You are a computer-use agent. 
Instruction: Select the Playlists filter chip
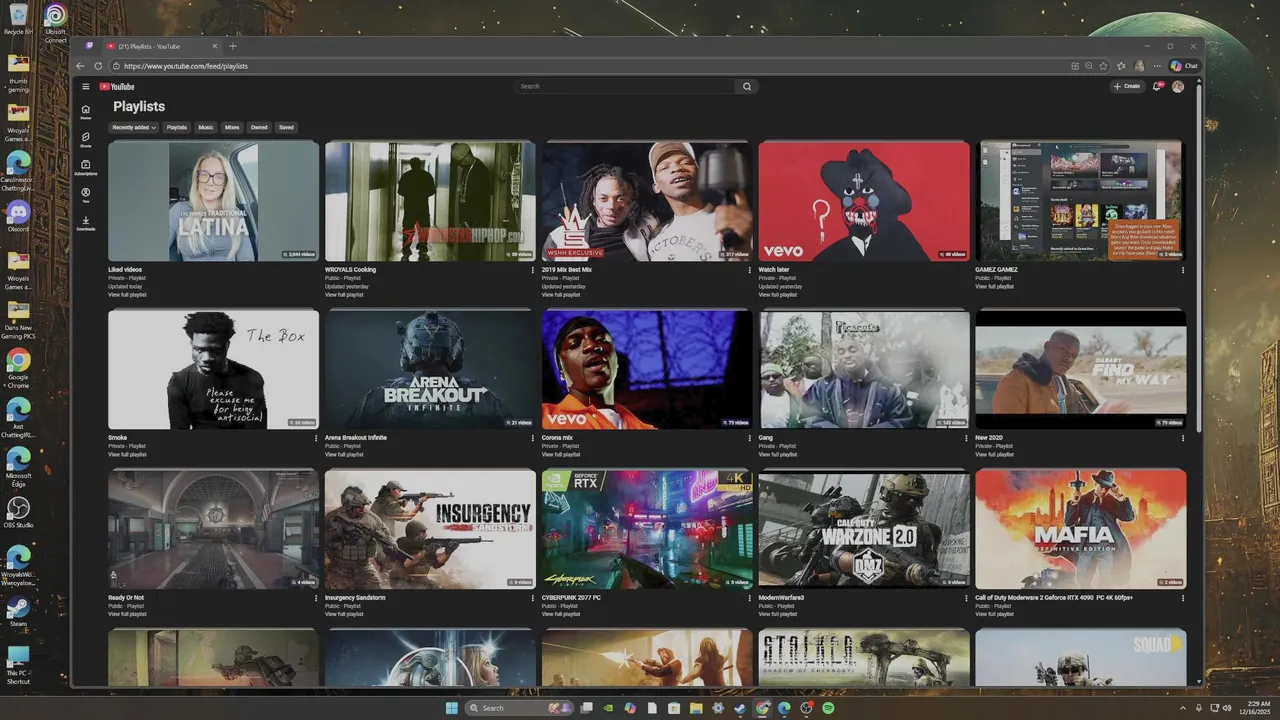coord(177,127)
